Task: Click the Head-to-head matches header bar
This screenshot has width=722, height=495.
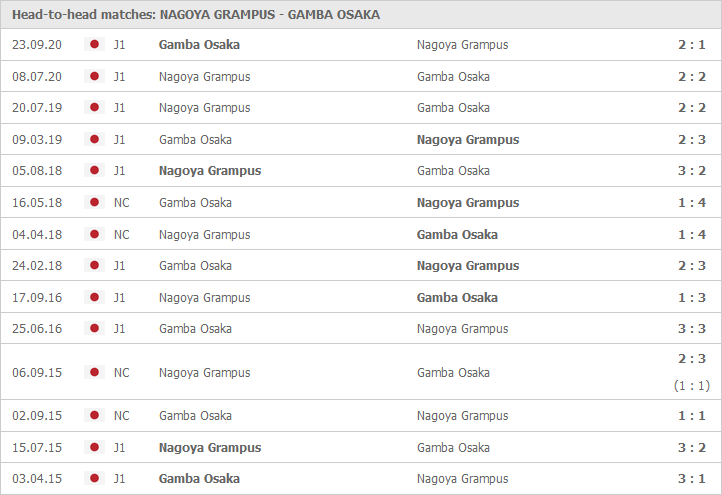Action: click(x=361, y=15)
